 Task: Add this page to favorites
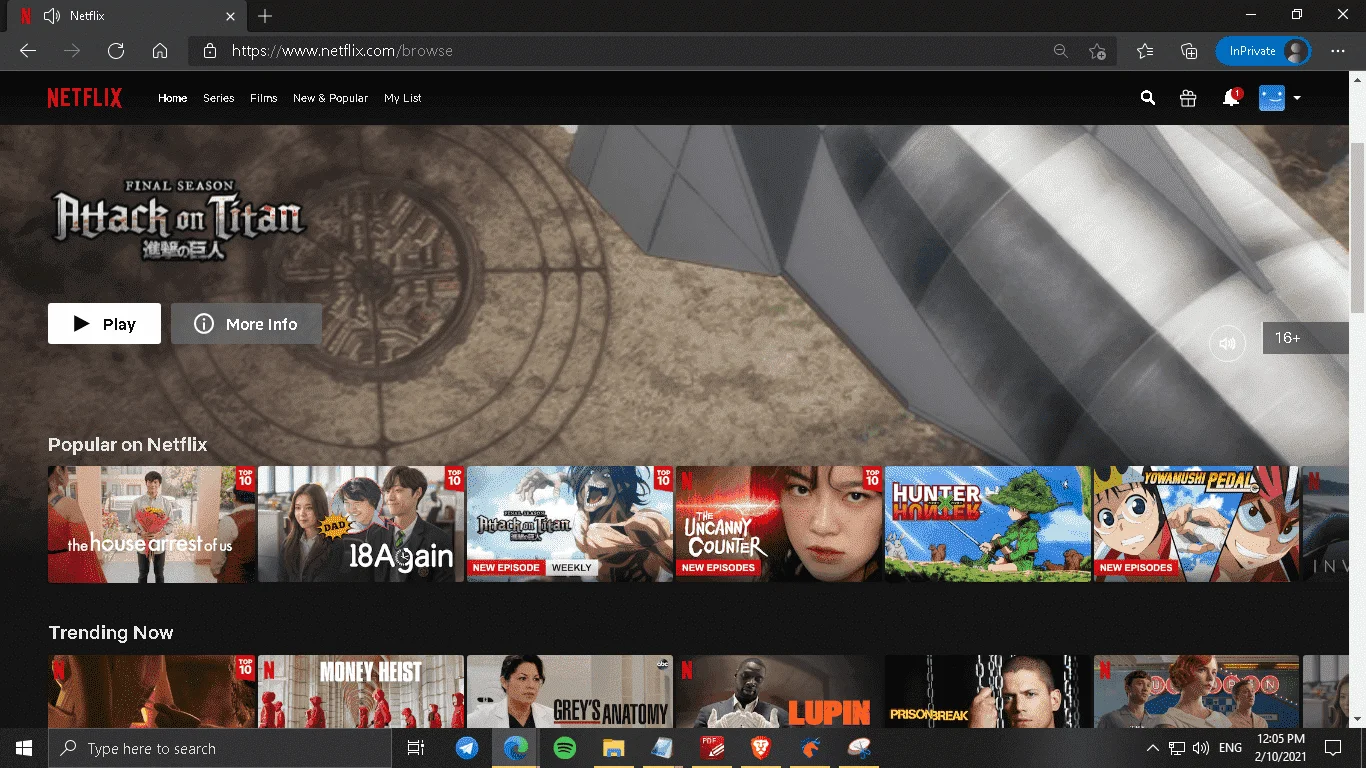coord(1097,51)
